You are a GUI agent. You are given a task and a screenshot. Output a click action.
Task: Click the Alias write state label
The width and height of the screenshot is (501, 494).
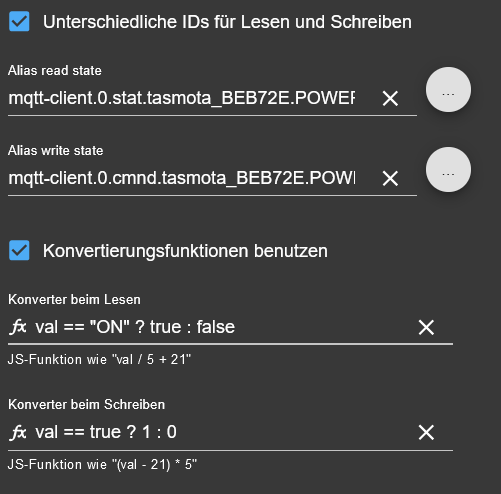point(55,151)
